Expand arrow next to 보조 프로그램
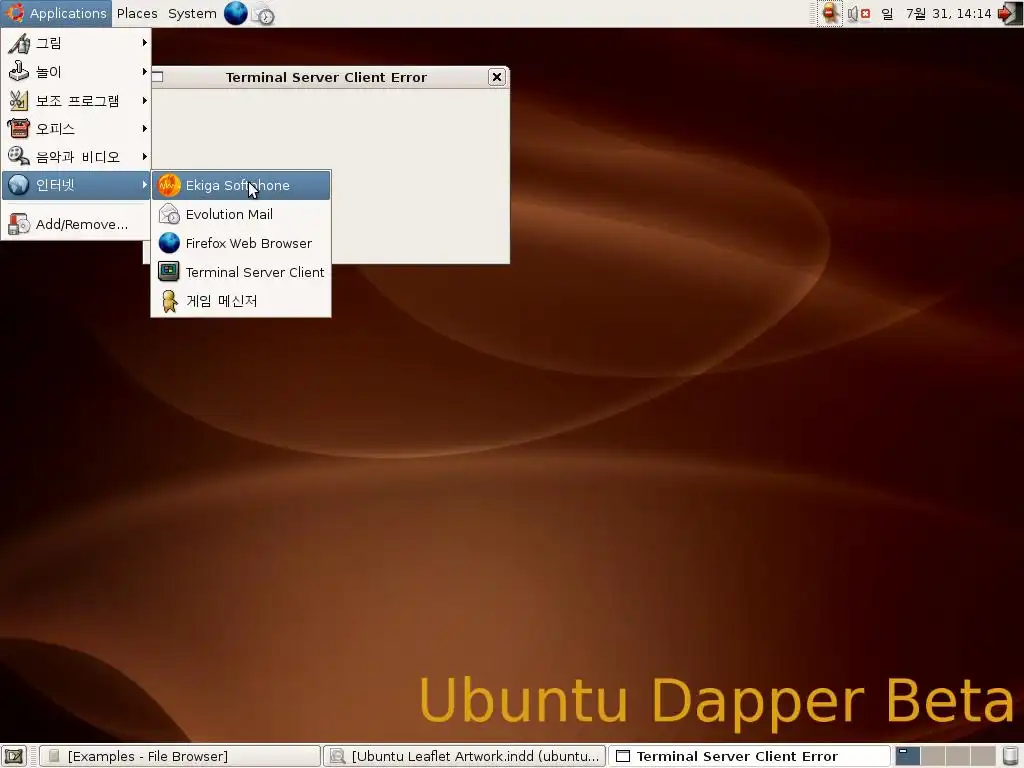This screenshot has height=768, width=1024. pos(144,101)
